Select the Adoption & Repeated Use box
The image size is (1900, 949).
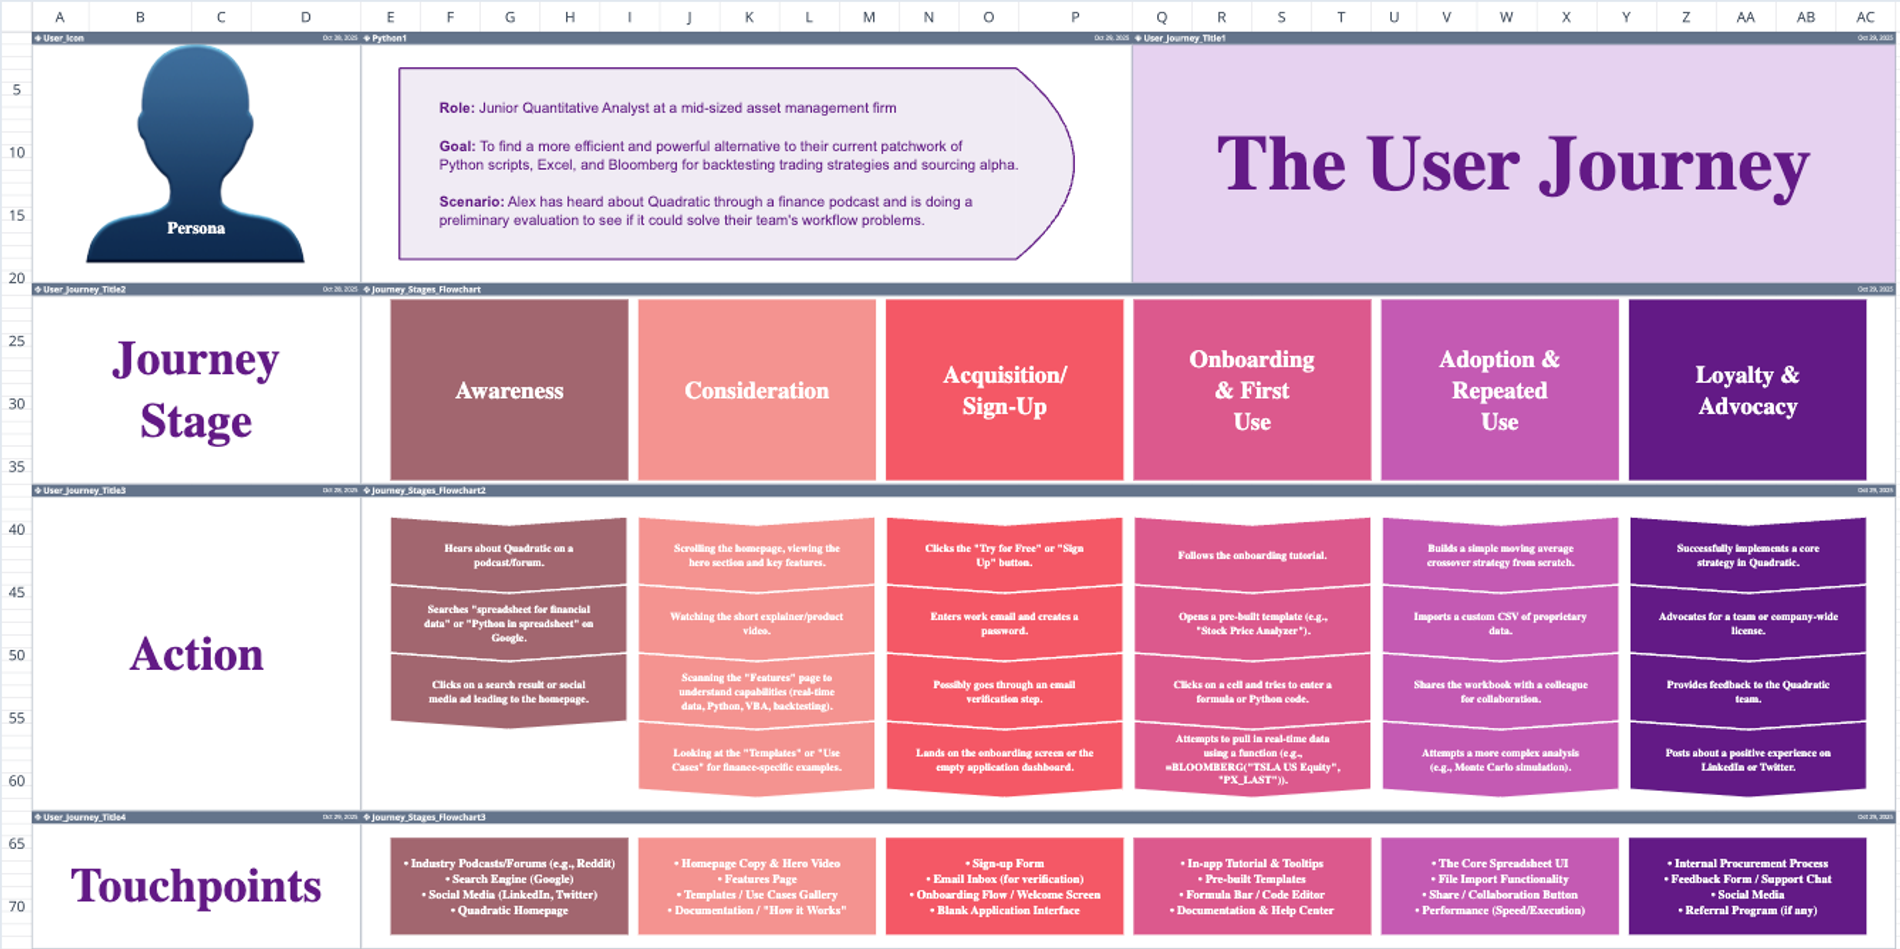1500,390
